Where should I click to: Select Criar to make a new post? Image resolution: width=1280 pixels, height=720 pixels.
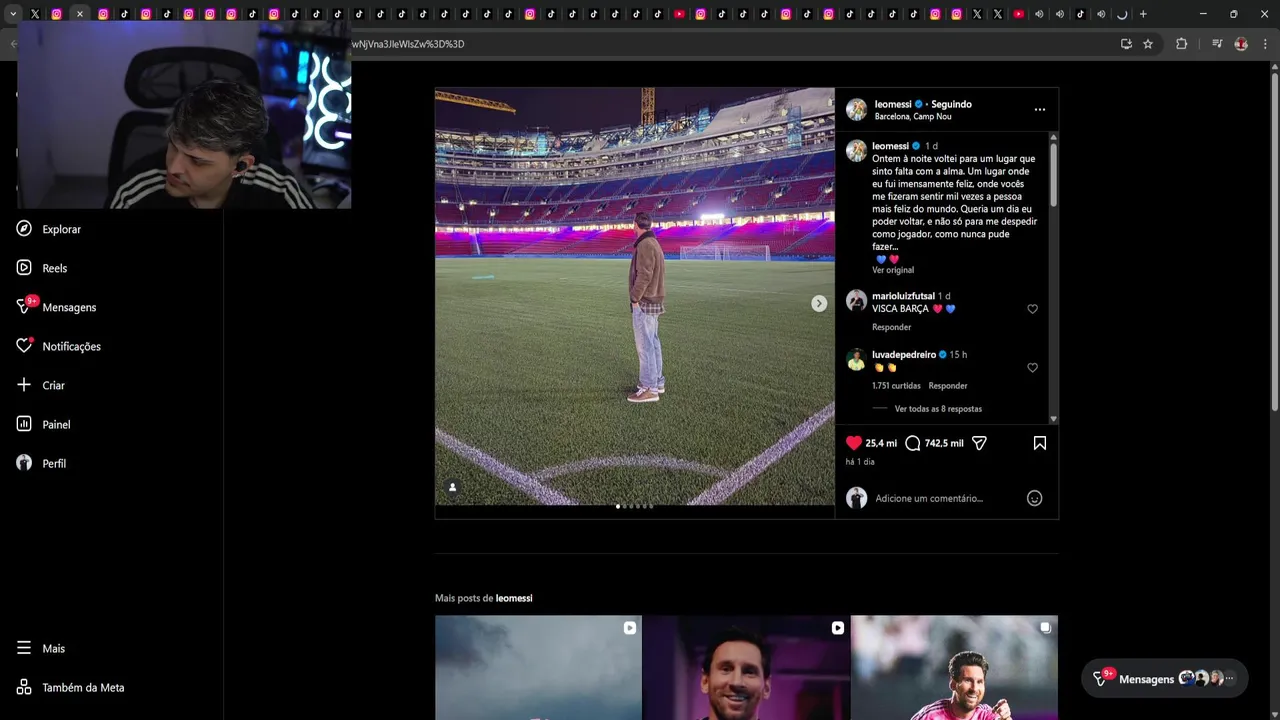(x=41, y=385)
